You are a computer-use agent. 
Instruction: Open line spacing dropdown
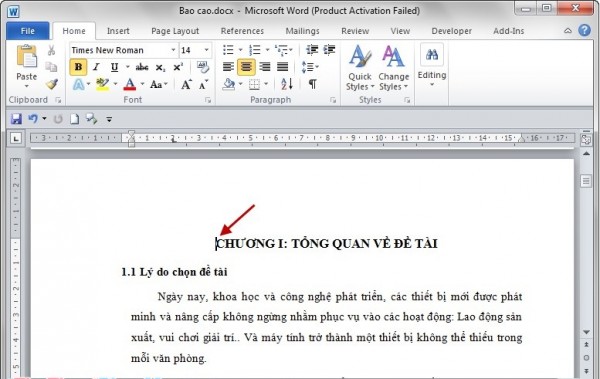(x=310, y=67)
